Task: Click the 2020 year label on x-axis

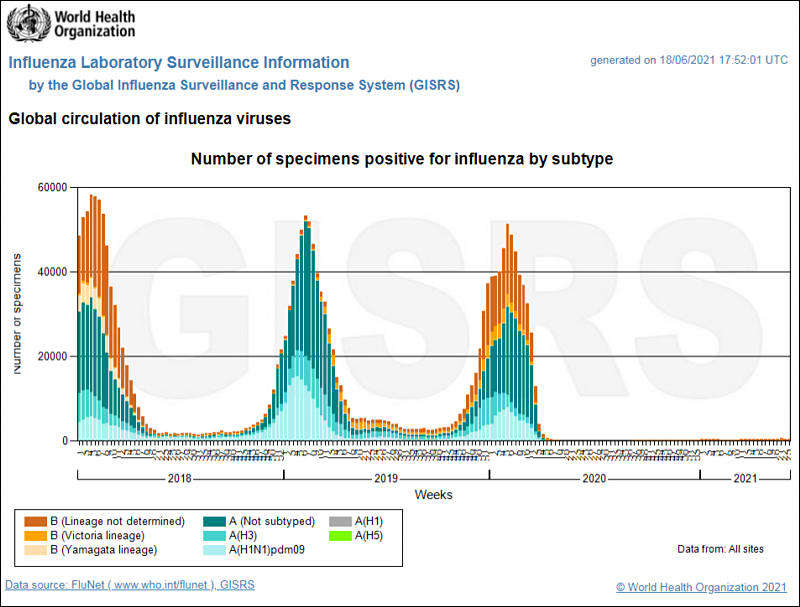Action: pyautogui.click(x=594, y=478)
